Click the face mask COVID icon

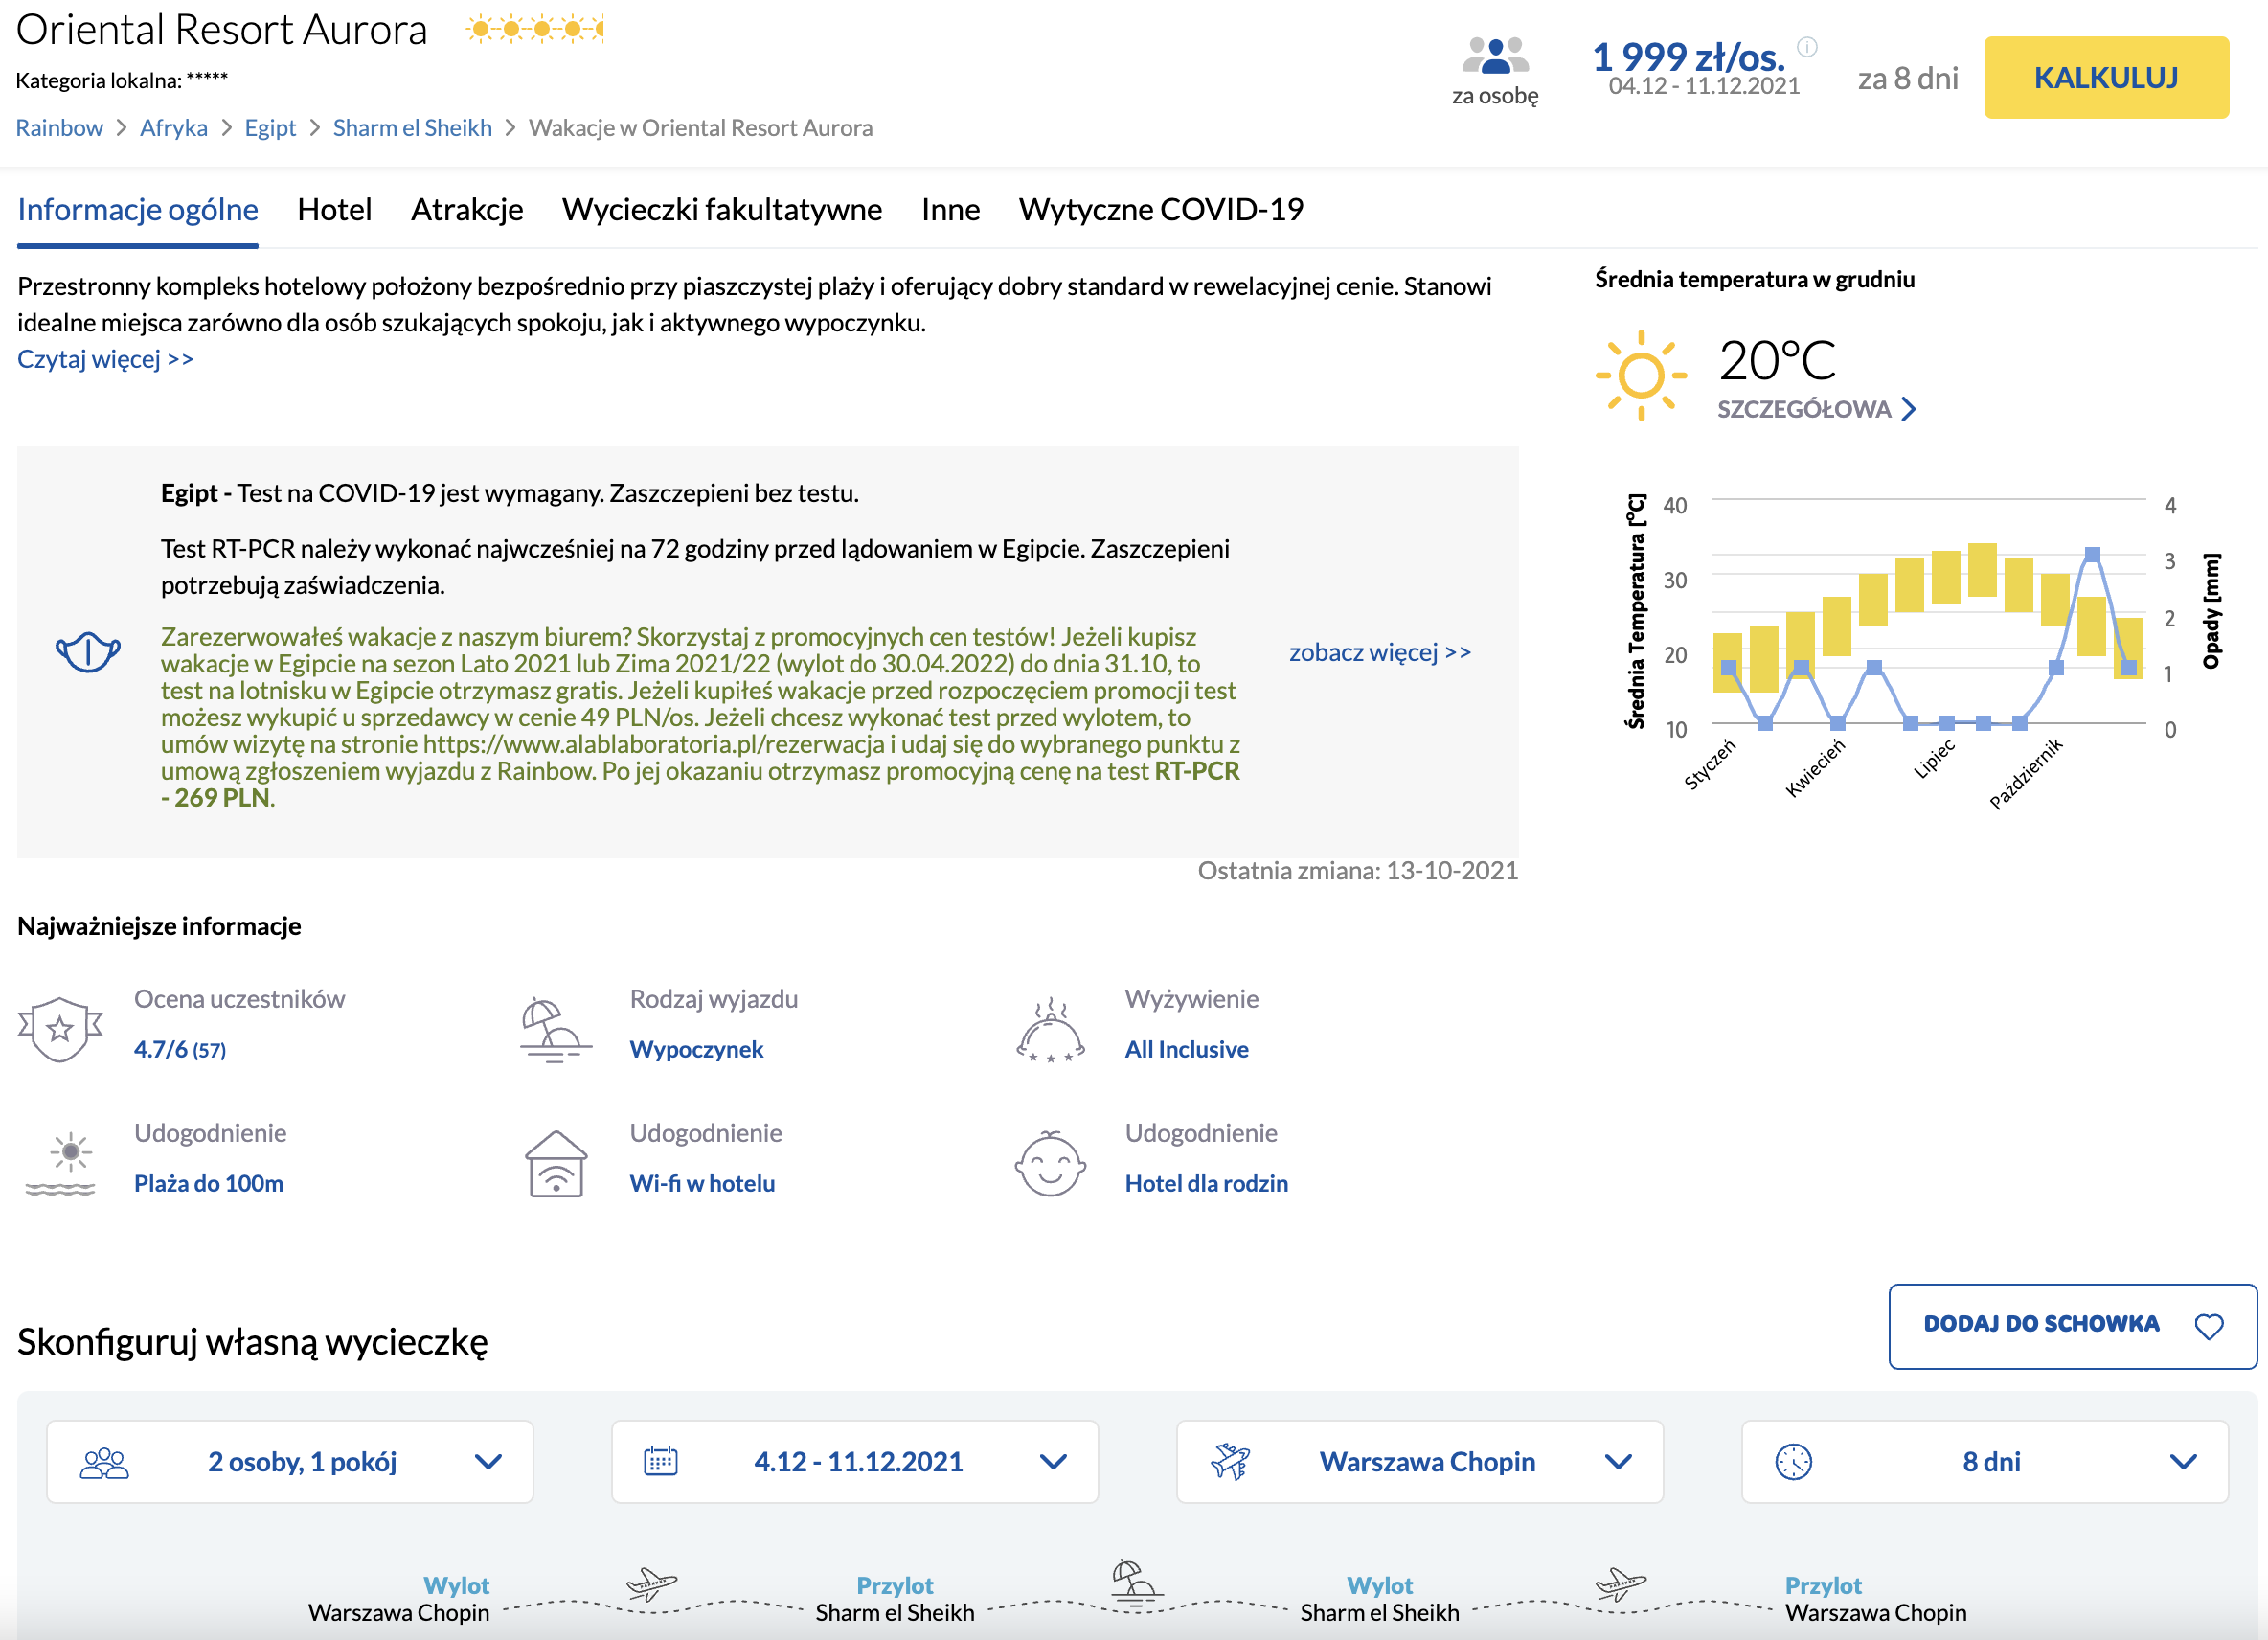[88, 652]
